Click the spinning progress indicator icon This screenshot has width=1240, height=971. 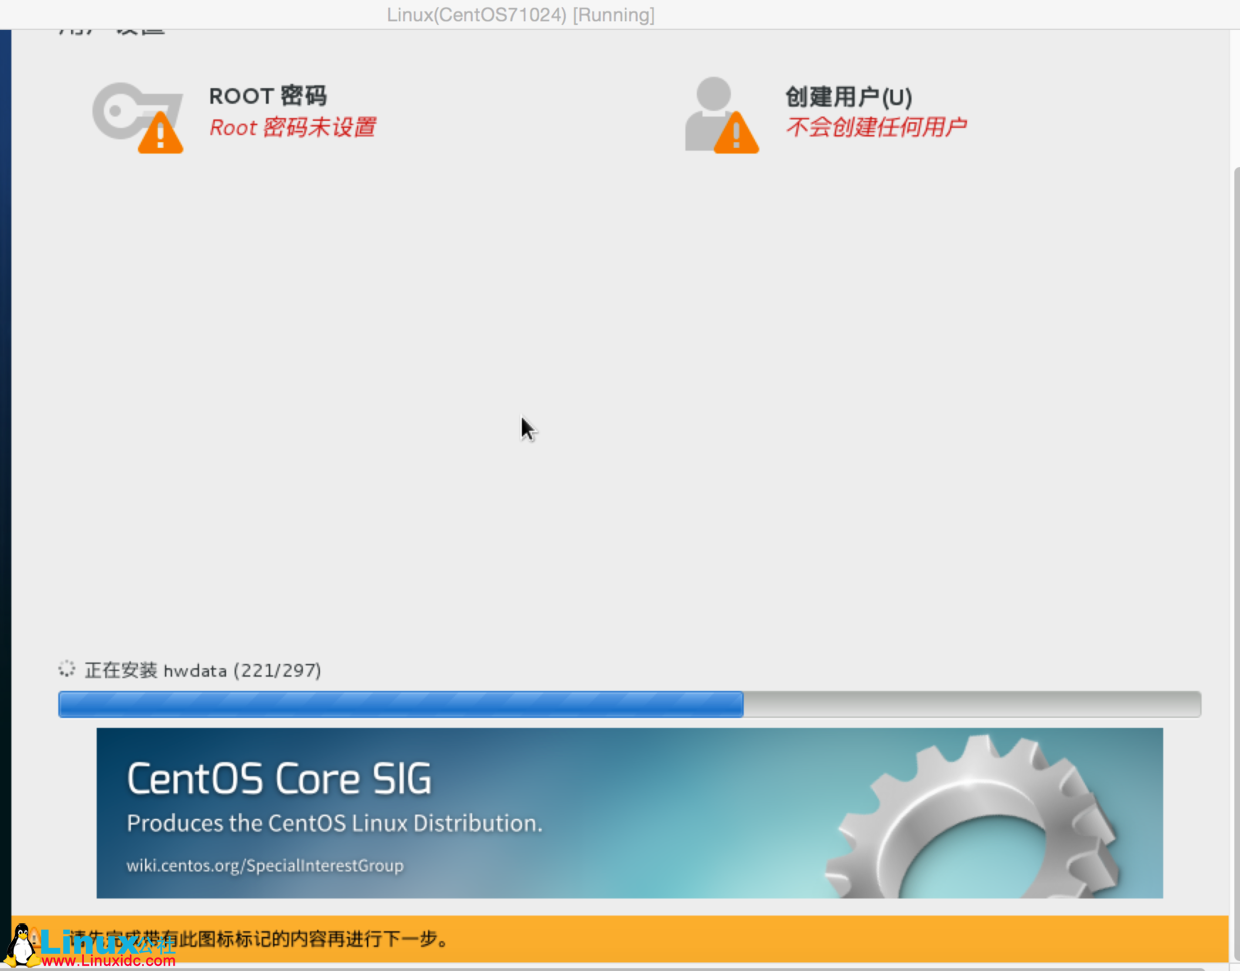coord(67,669)
